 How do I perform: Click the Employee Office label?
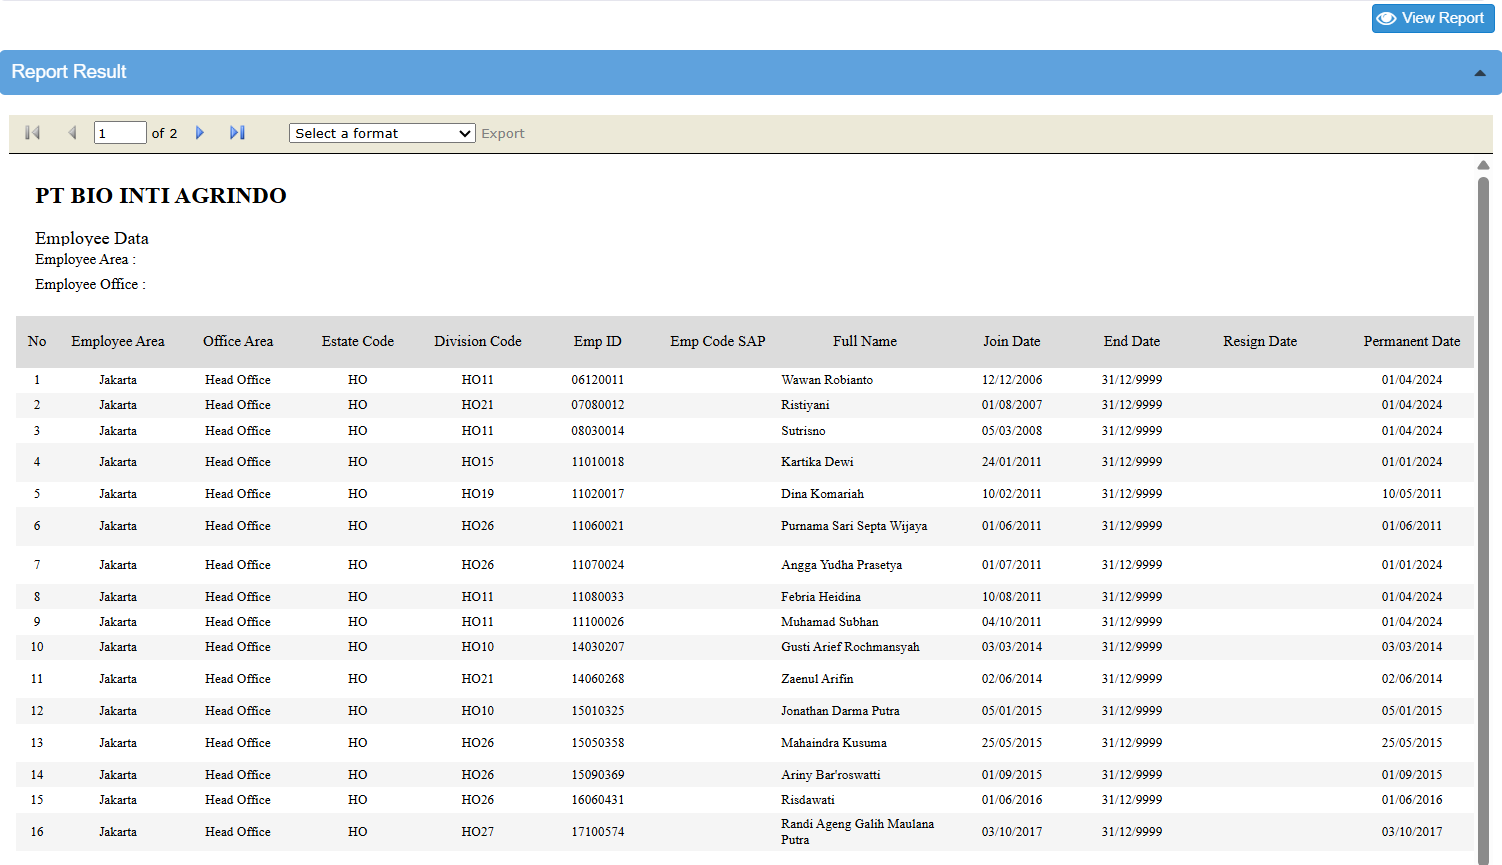click(x=90, y=284)
